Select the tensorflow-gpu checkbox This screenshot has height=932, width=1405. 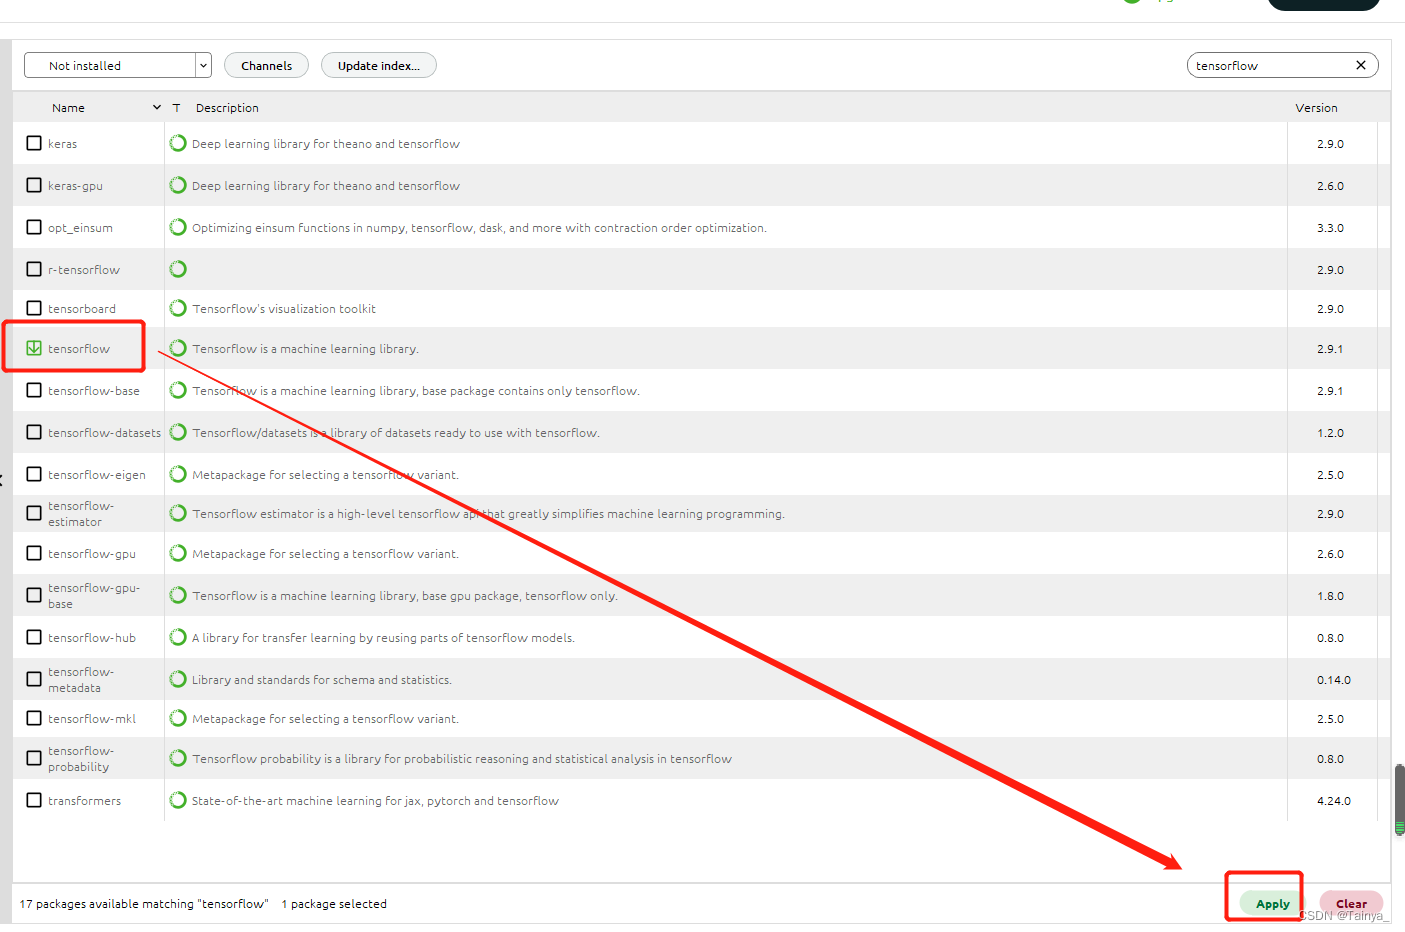coord(34,553)
